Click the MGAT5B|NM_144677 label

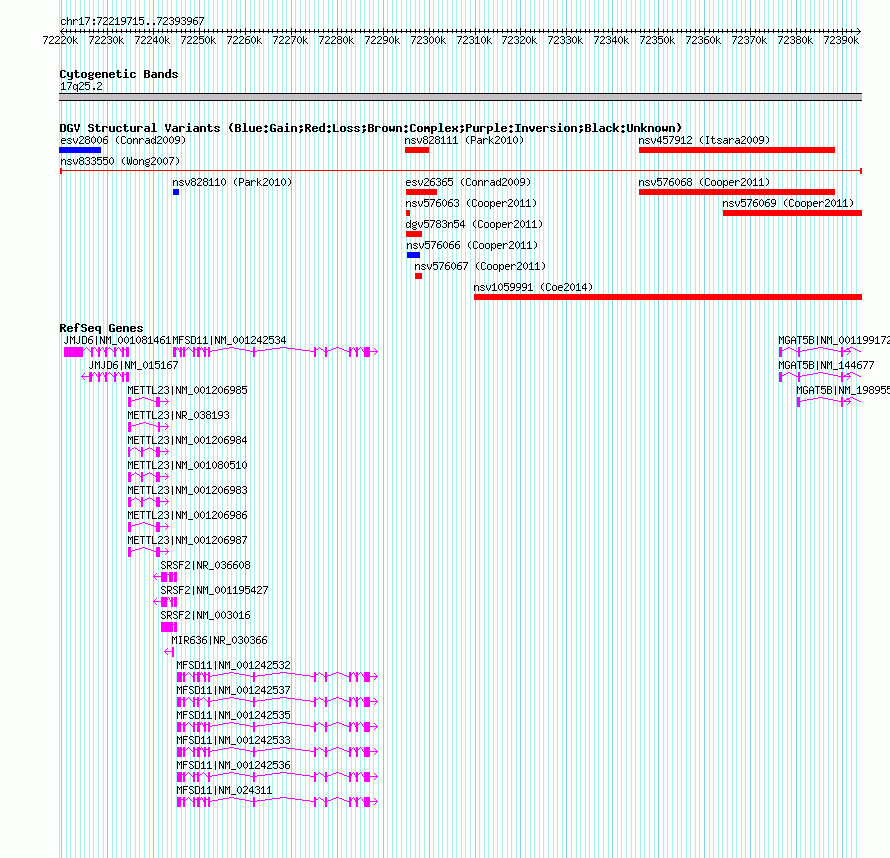click(826, 365)
